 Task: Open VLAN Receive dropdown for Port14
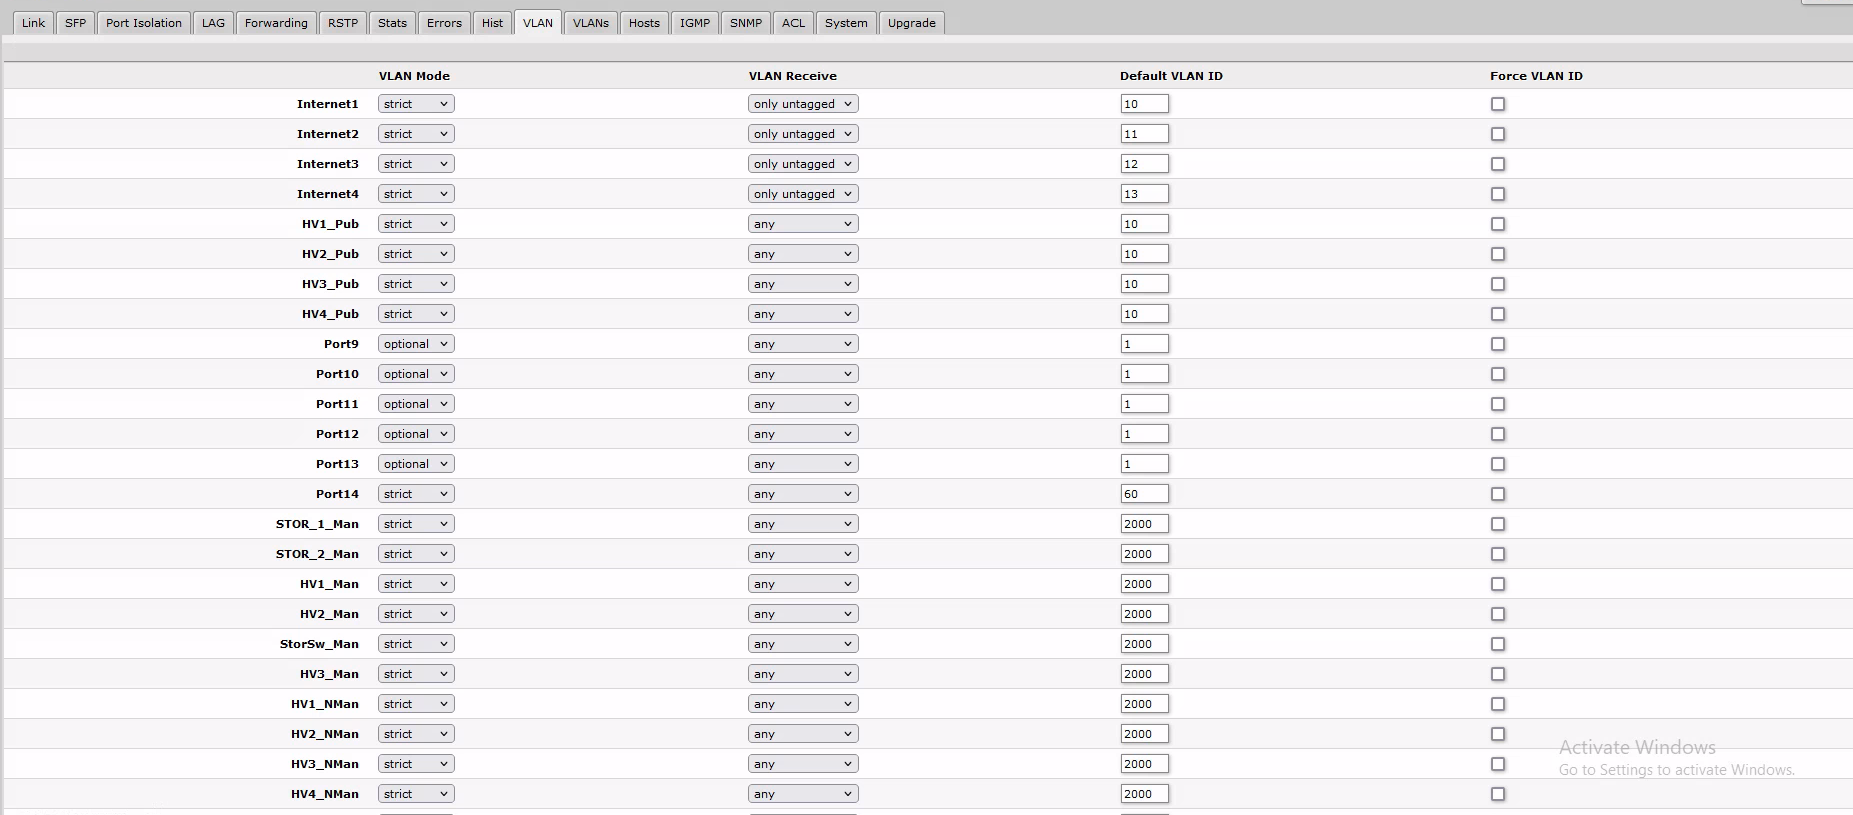coord(803,494)
